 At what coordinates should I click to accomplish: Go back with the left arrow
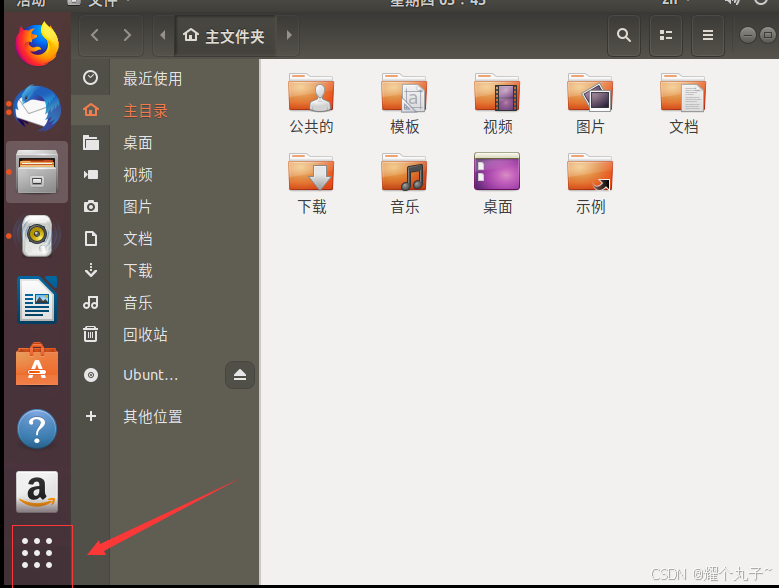(x=95, y=35)
